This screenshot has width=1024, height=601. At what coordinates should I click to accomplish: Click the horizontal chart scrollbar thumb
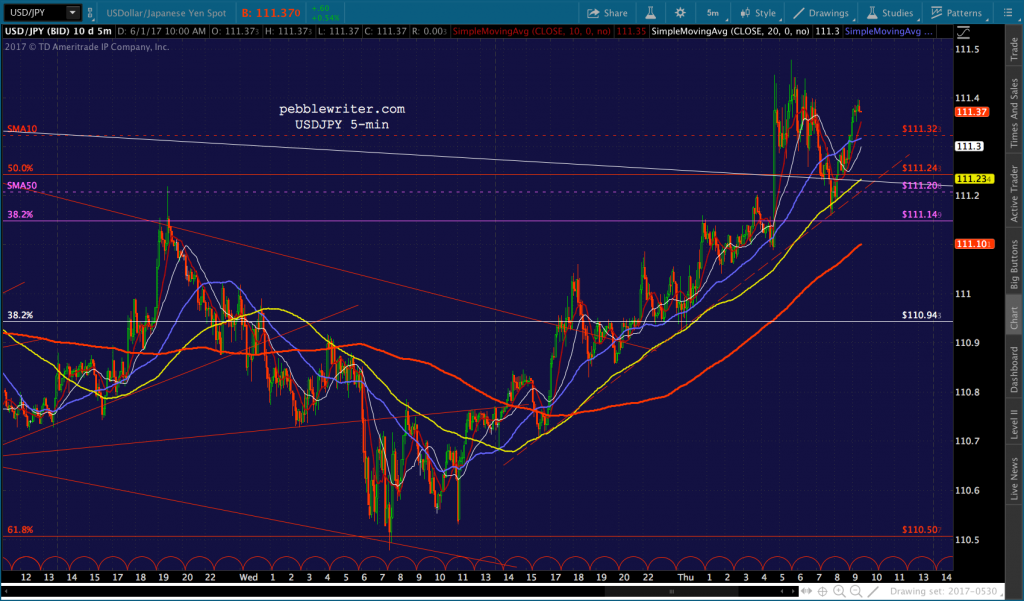672,591
